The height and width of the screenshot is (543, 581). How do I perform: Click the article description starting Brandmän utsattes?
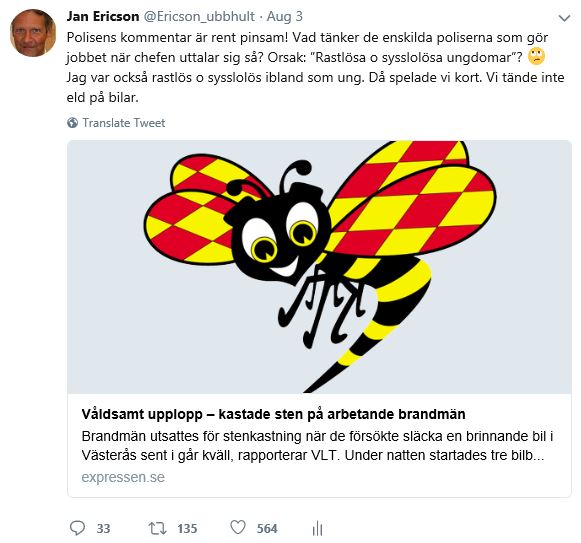[x=317, y=446]
